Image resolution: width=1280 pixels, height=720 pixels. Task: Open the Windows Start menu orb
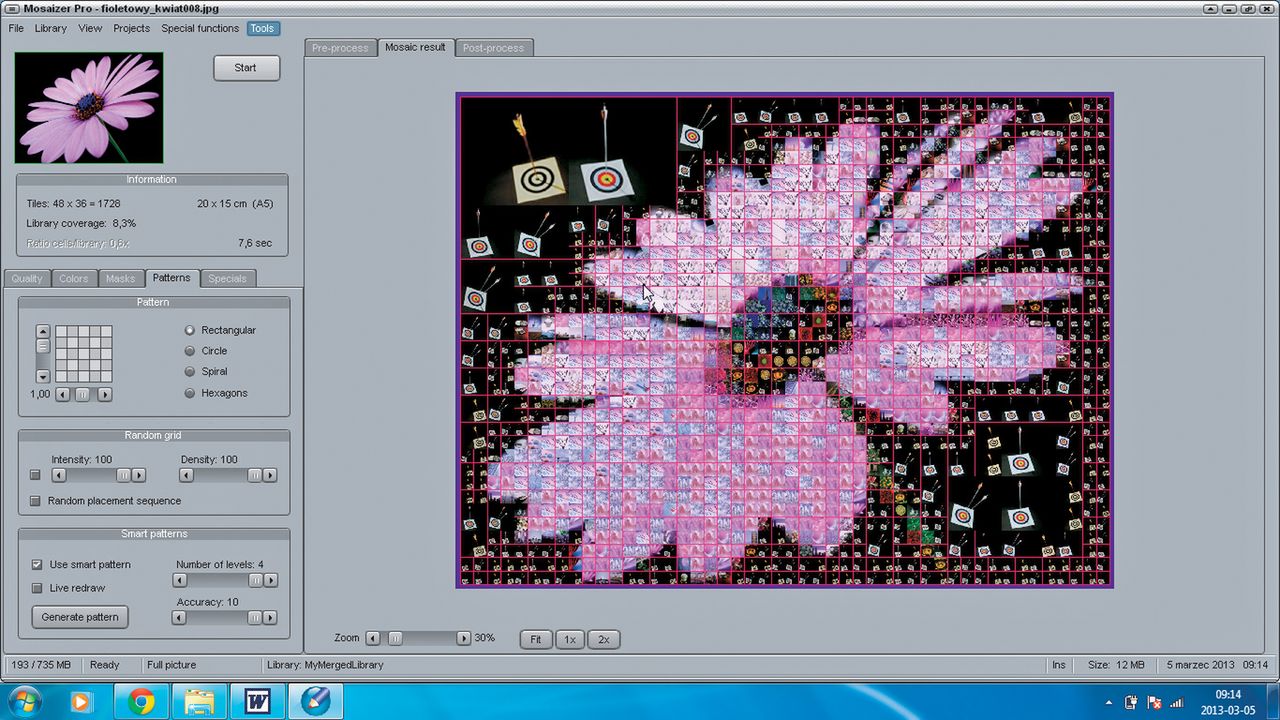tap(23, 702)
